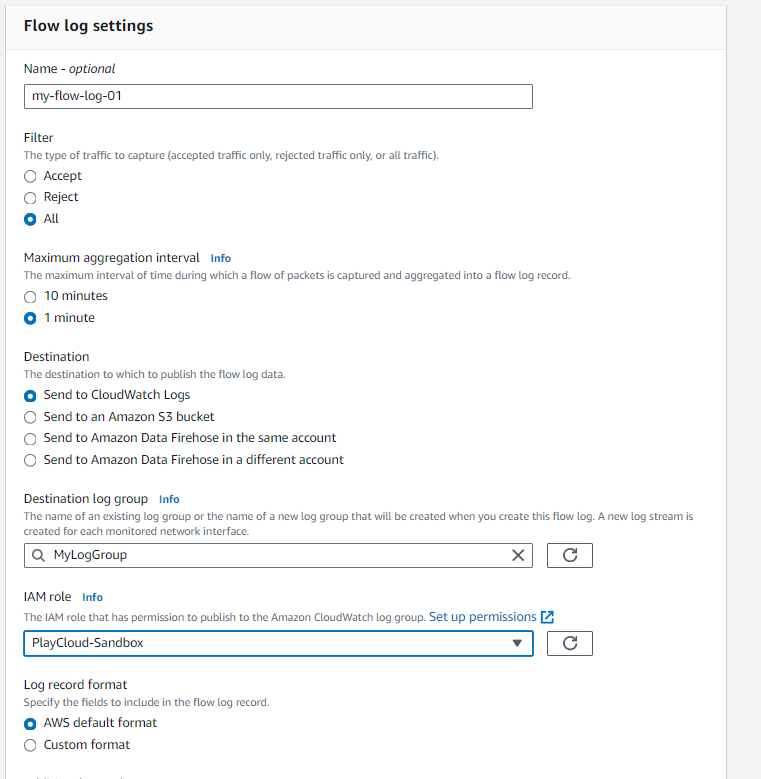Select the Reject filter option
761x779 pixels.
tap(30, 197)
